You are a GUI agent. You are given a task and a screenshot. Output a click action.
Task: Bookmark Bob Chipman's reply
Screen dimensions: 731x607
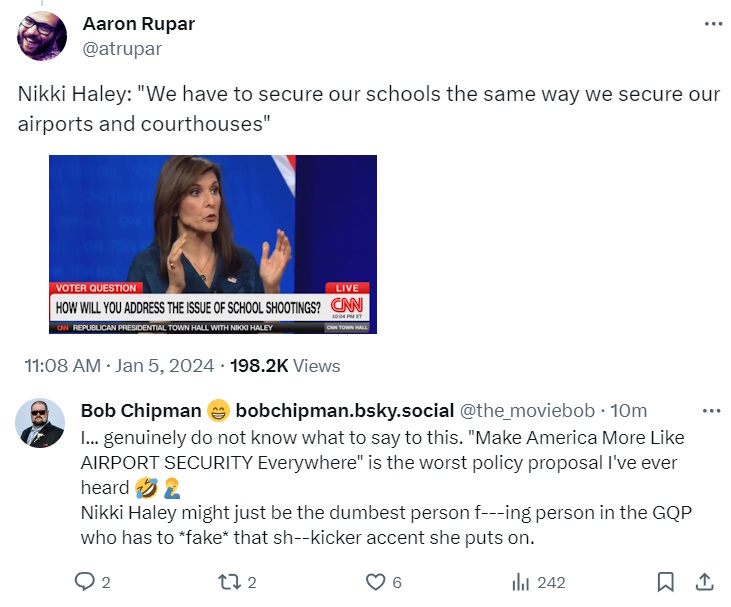click(x=664, y=582)
